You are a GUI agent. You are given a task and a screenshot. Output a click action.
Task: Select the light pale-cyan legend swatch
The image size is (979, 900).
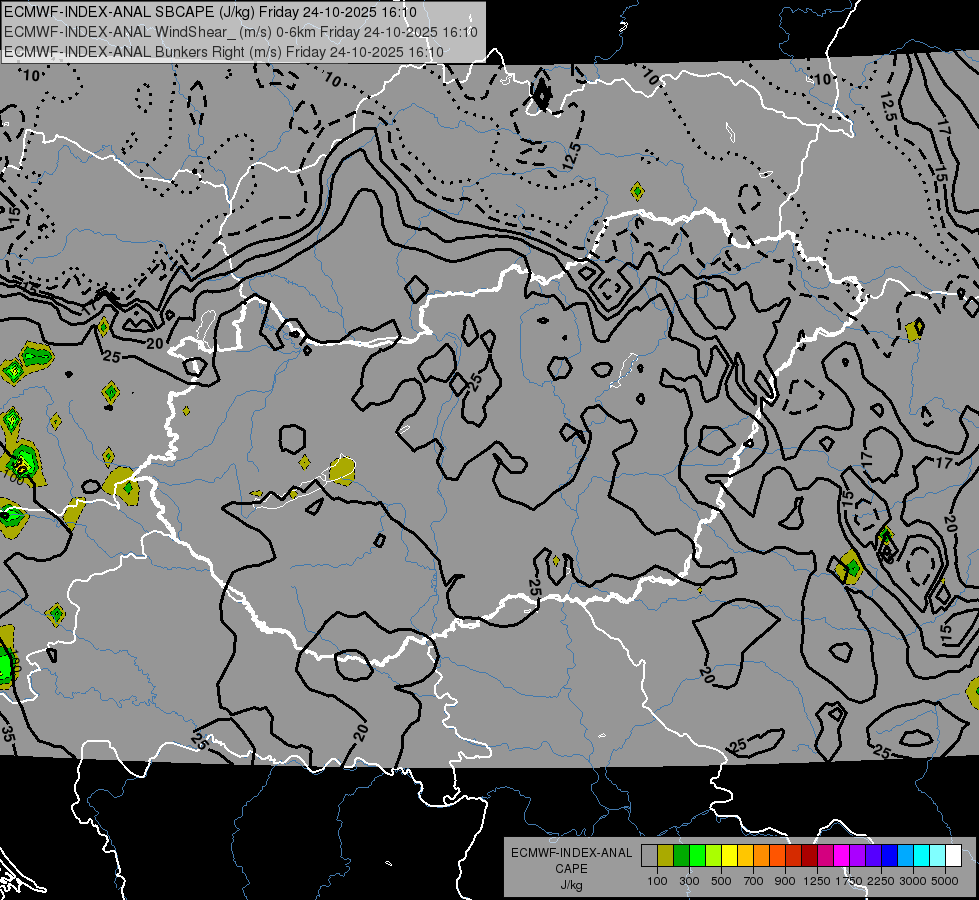click(938, 856)
